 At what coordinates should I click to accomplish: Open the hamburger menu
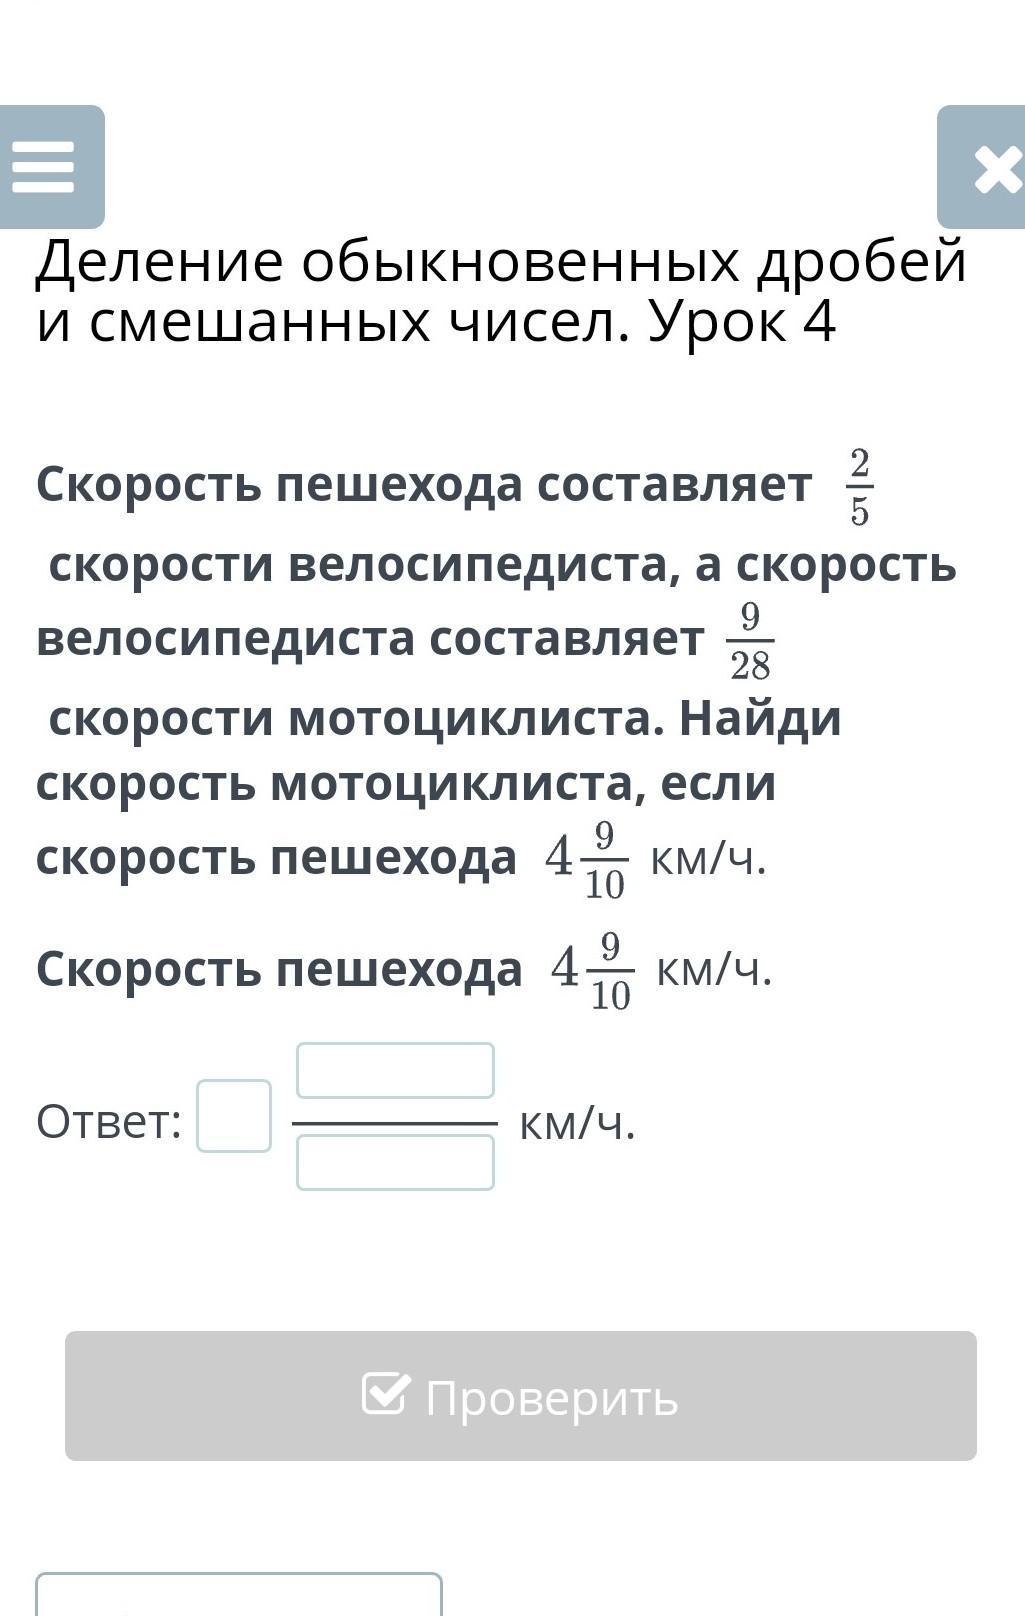point(51,167)
